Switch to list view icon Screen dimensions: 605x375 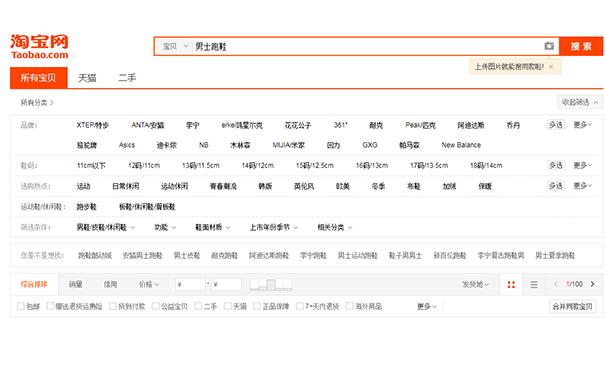pos(534,285)
